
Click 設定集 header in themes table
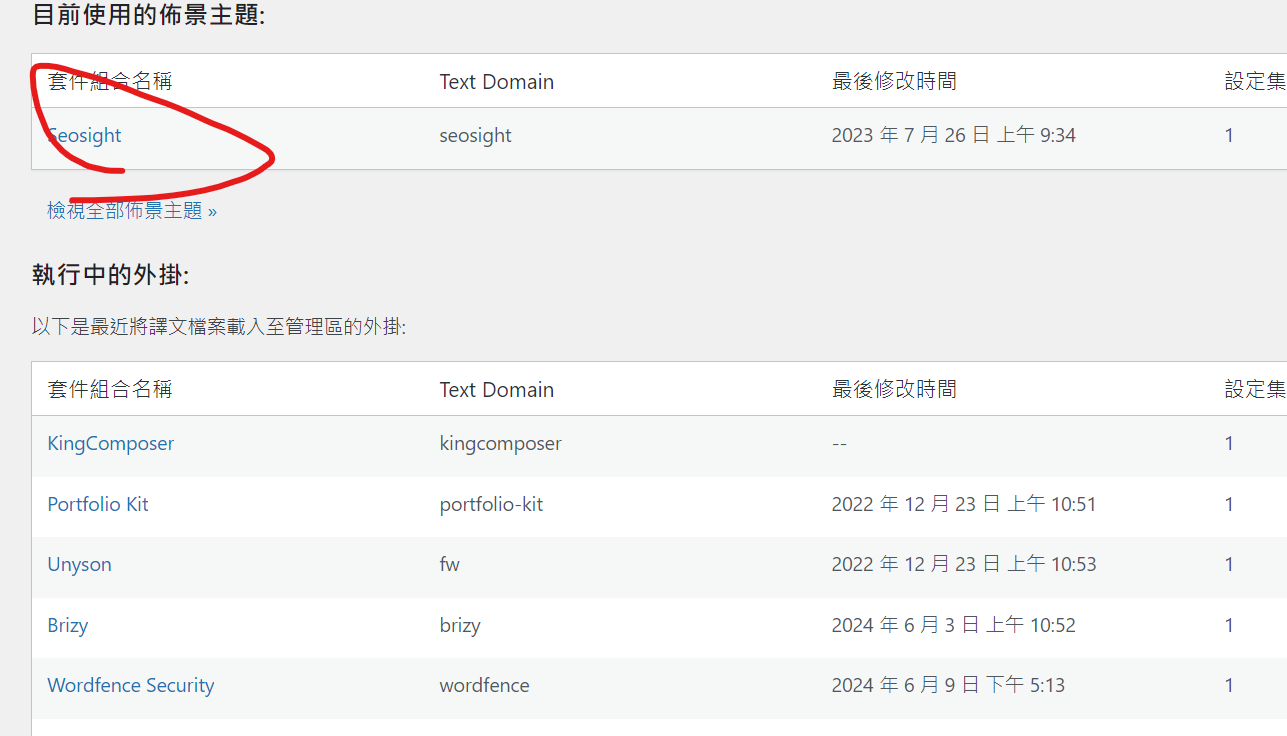point(1254,81)
